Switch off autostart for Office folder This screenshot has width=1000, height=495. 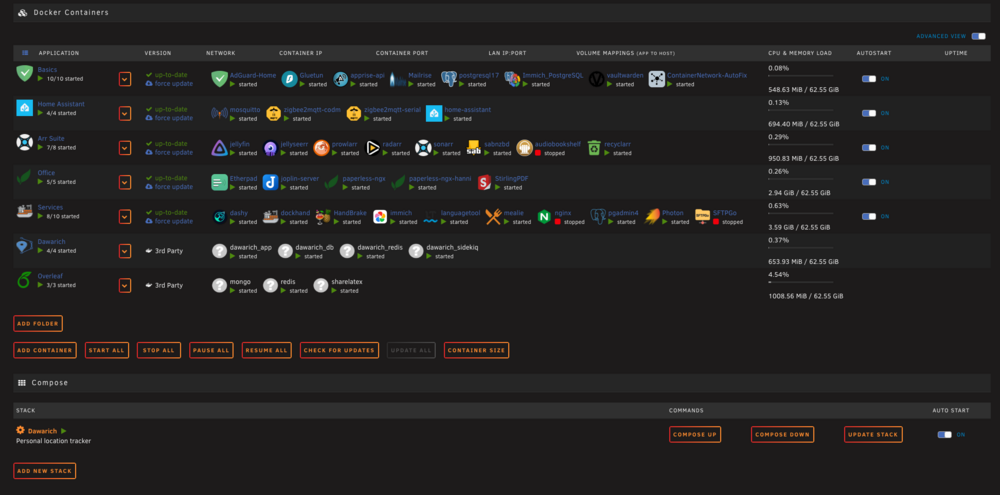pyautogui.click(x=869, y=182)
